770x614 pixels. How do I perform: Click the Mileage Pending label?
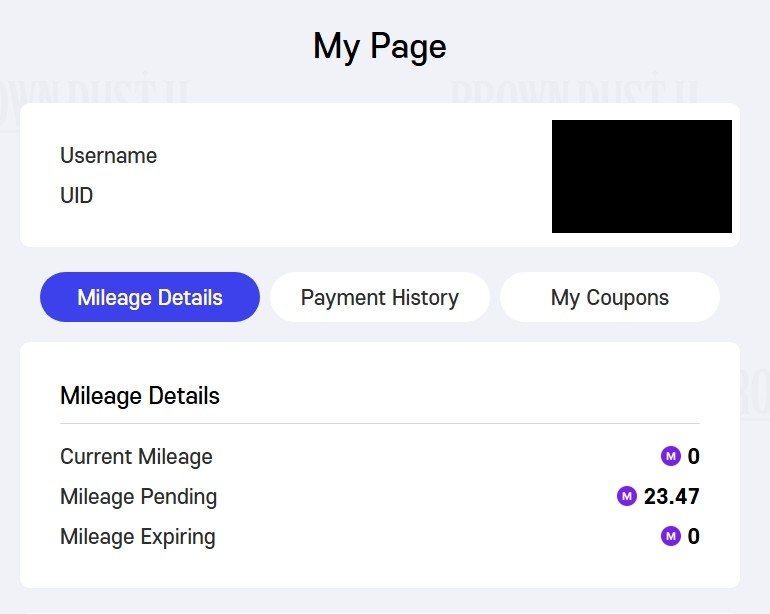pos(138,497)
